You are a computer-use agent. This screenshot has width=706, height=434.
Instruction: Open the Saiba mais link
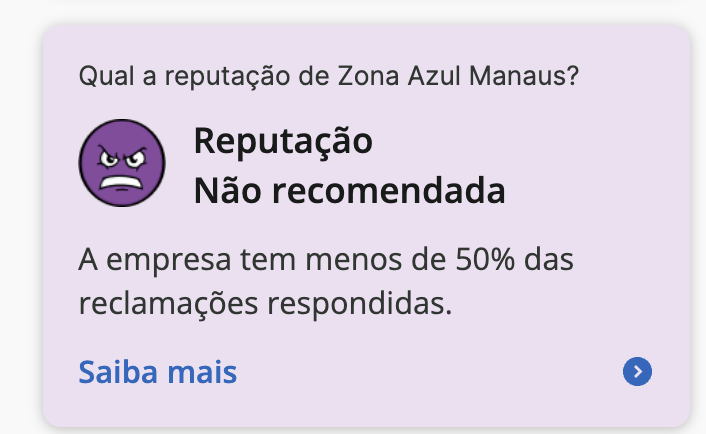(157, 373)
